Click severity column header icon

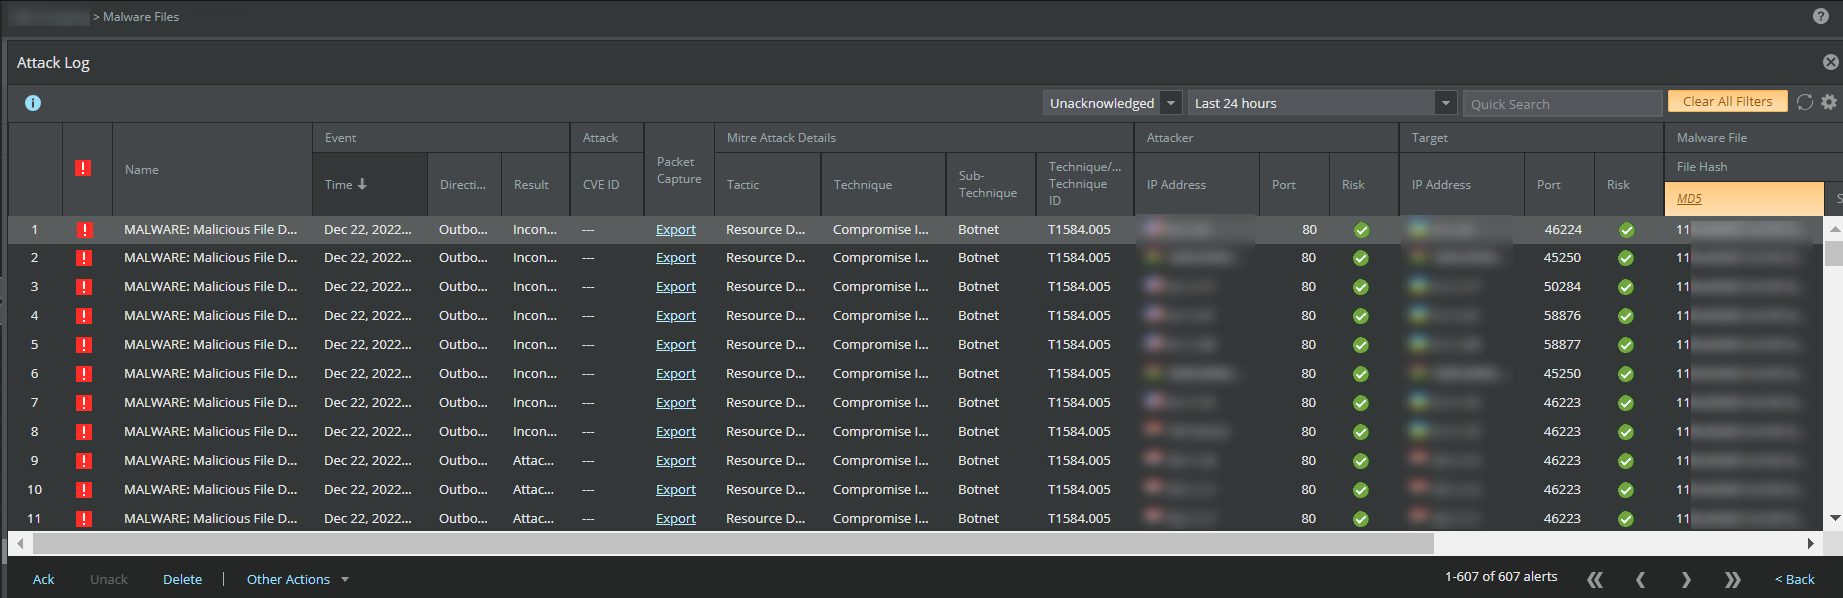(83, 168)
